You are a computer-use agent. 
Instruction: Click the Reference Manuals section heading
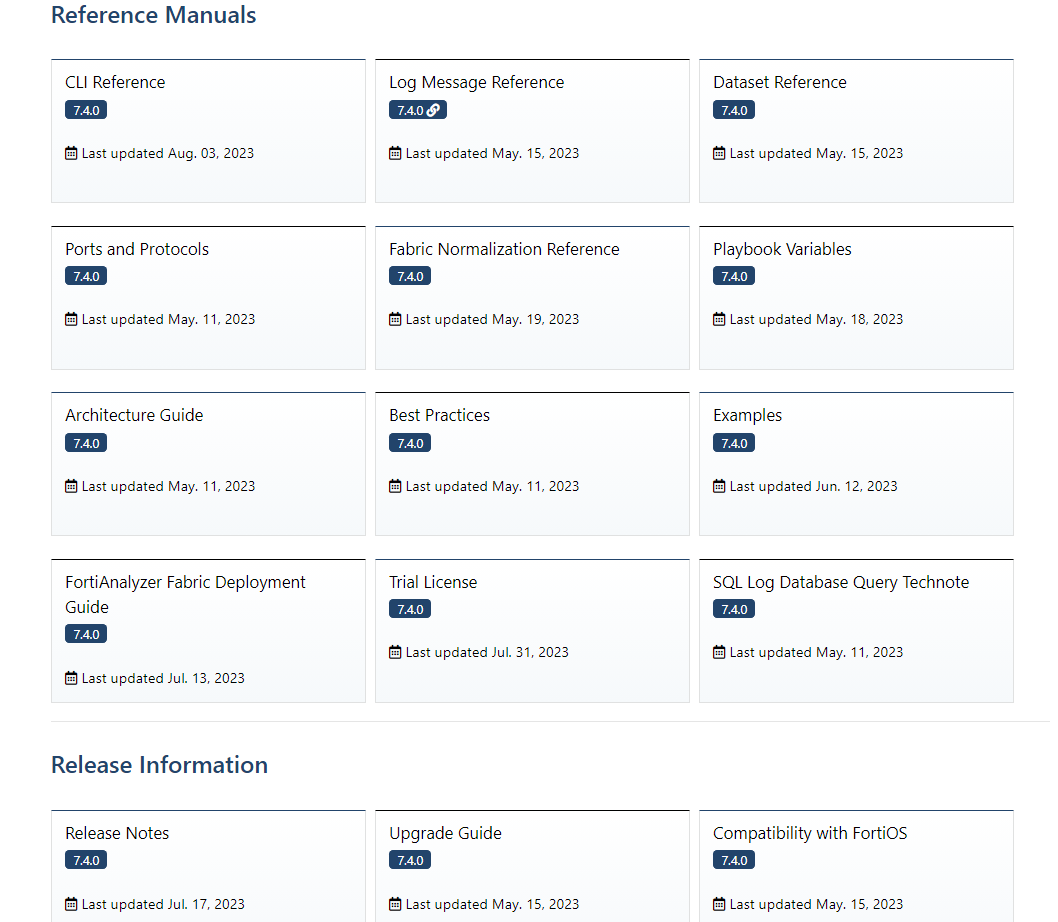(153, 15)
